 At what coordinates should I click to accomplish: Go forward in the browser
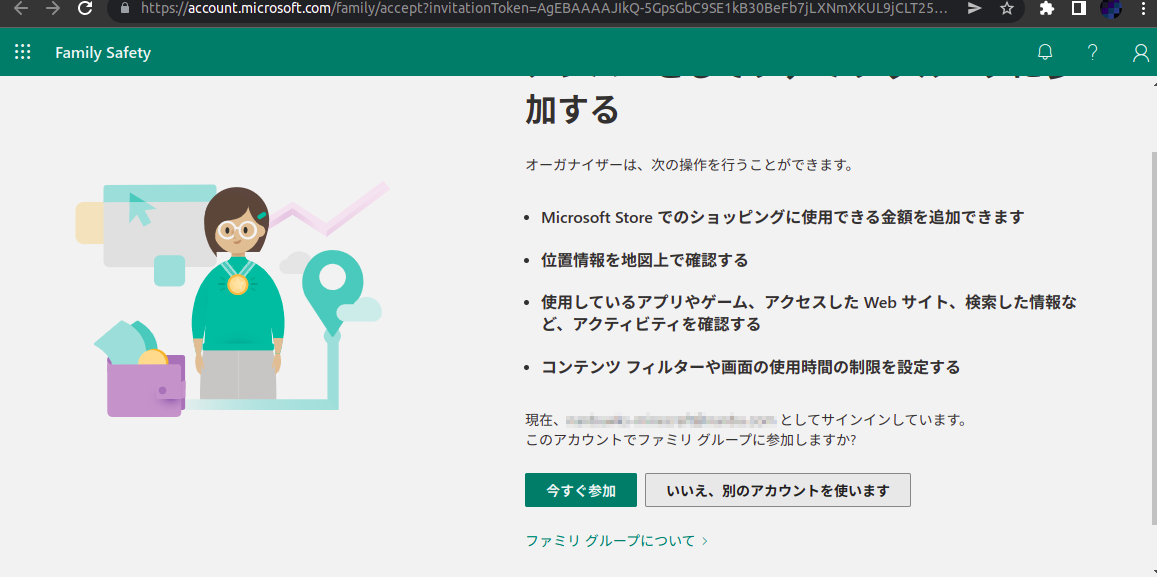pyautogui.click(x=52, y=8)
